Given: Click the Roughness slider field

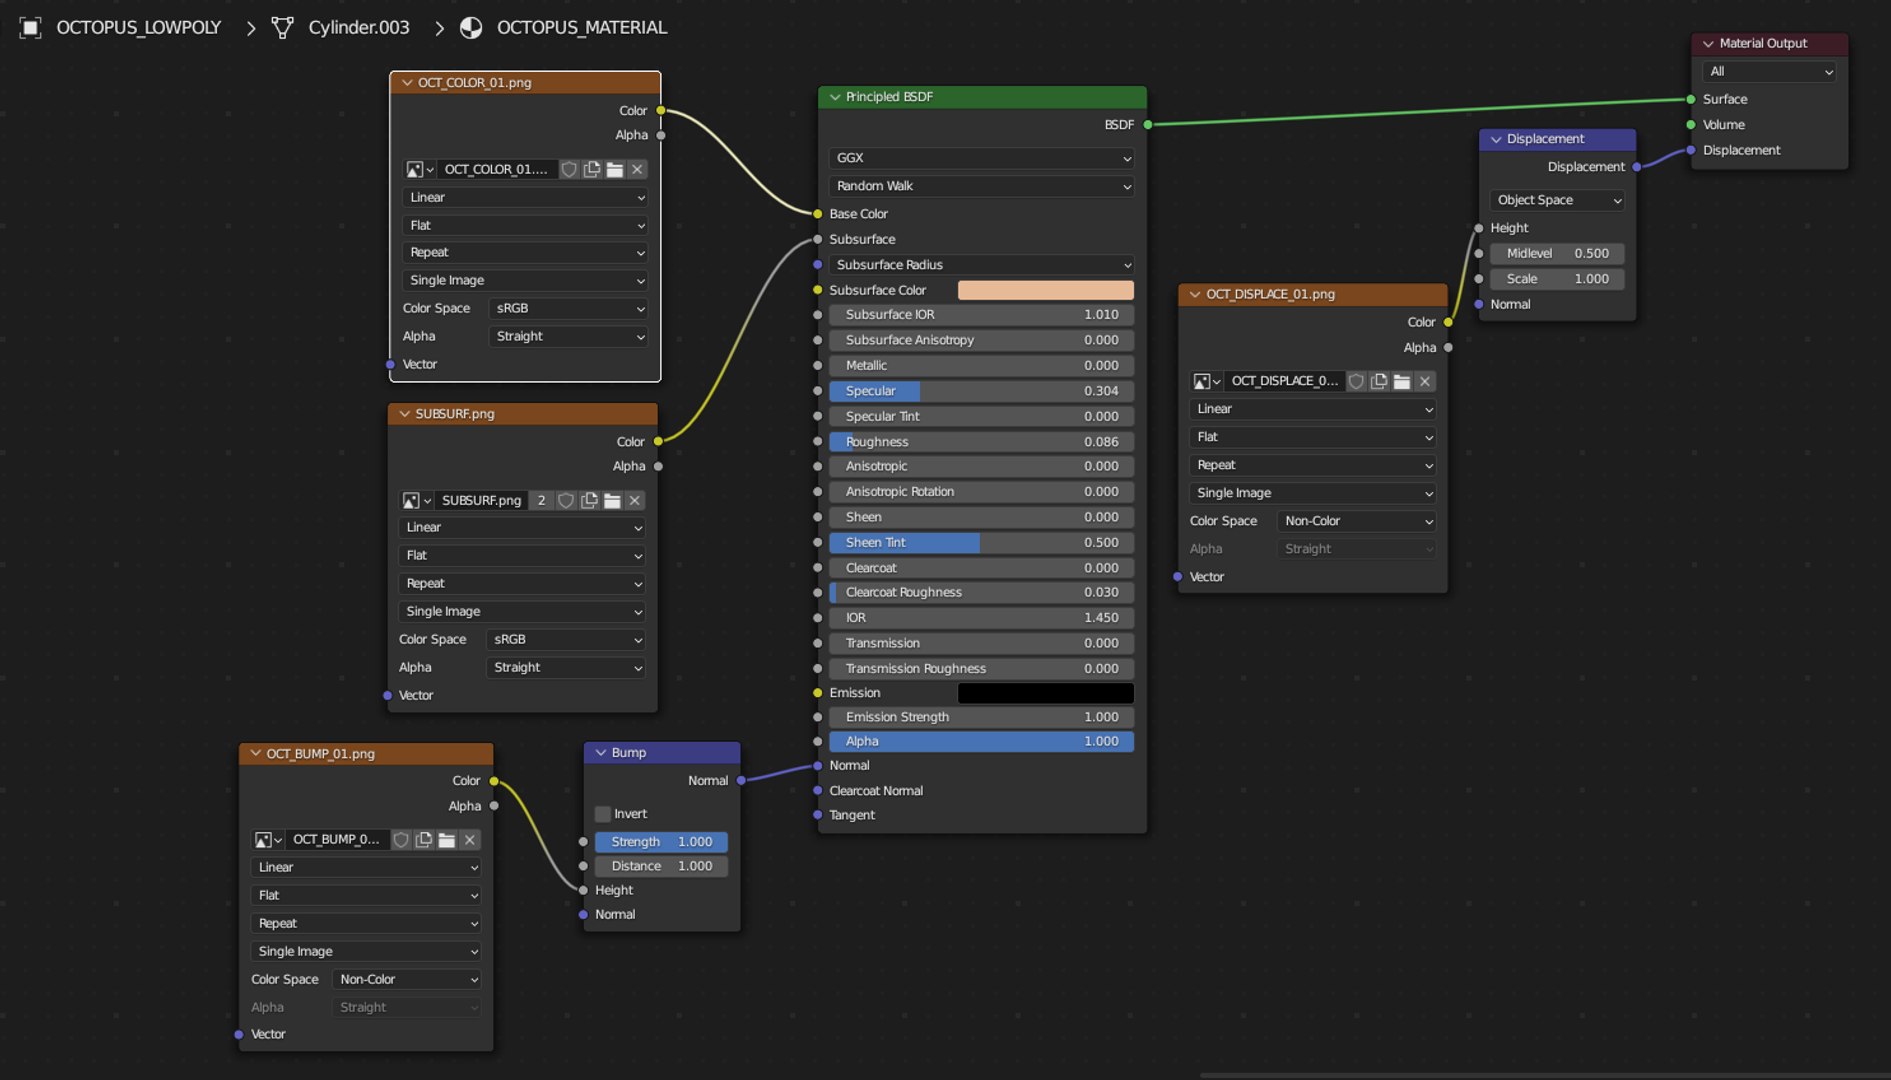Looking at the screenshot, I should click(x=982, y=441).
